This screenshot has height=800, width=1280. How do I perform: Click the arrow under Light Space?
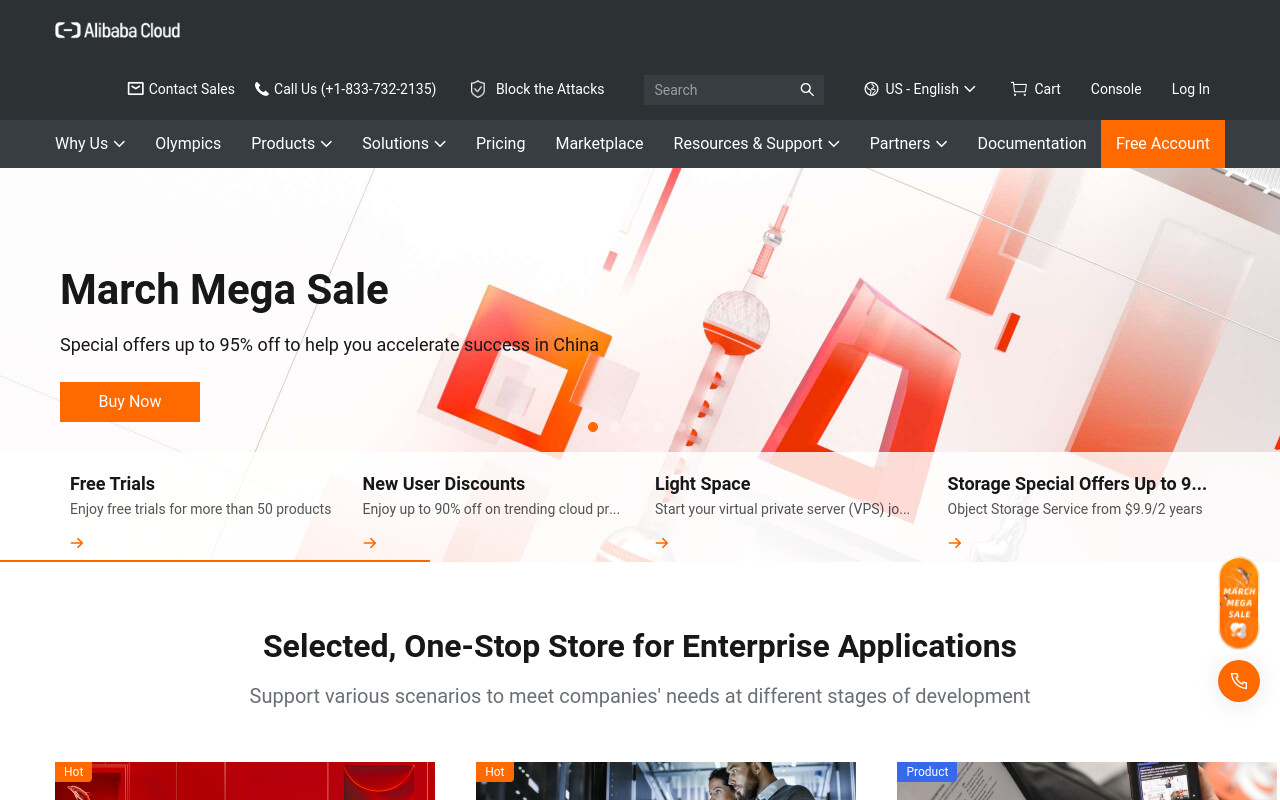click(x=662, y=543)
